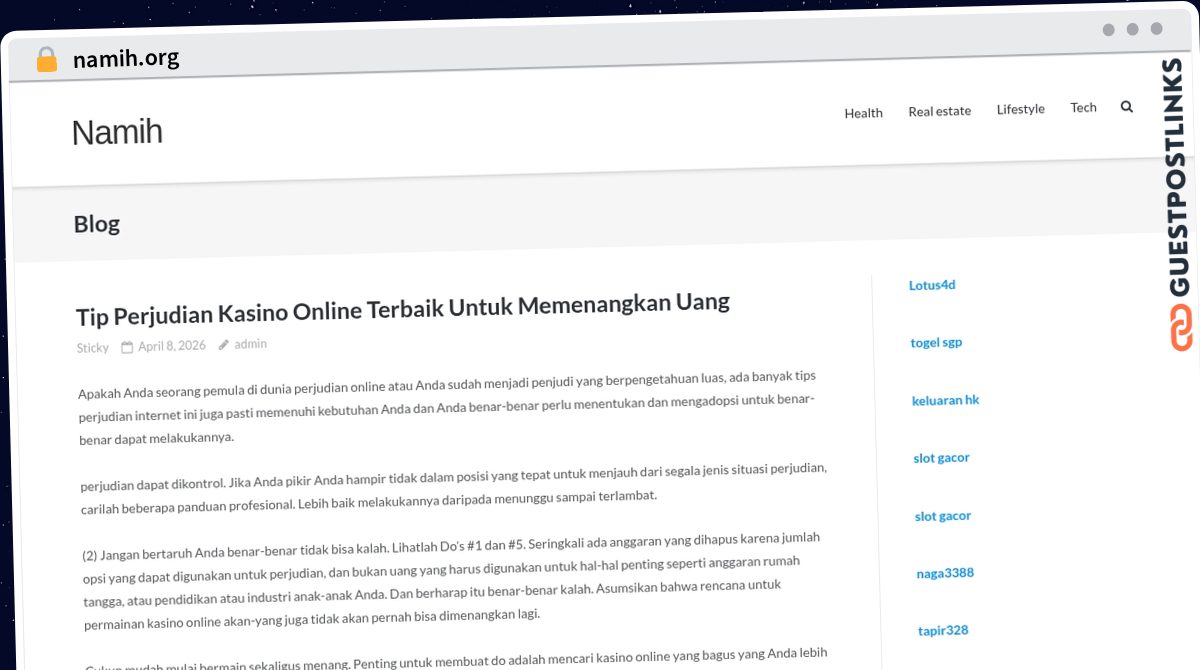This screenshot has width=1200, height=670.
Task: Follow the togel sgp sidebar link
Action: point(936,342)
